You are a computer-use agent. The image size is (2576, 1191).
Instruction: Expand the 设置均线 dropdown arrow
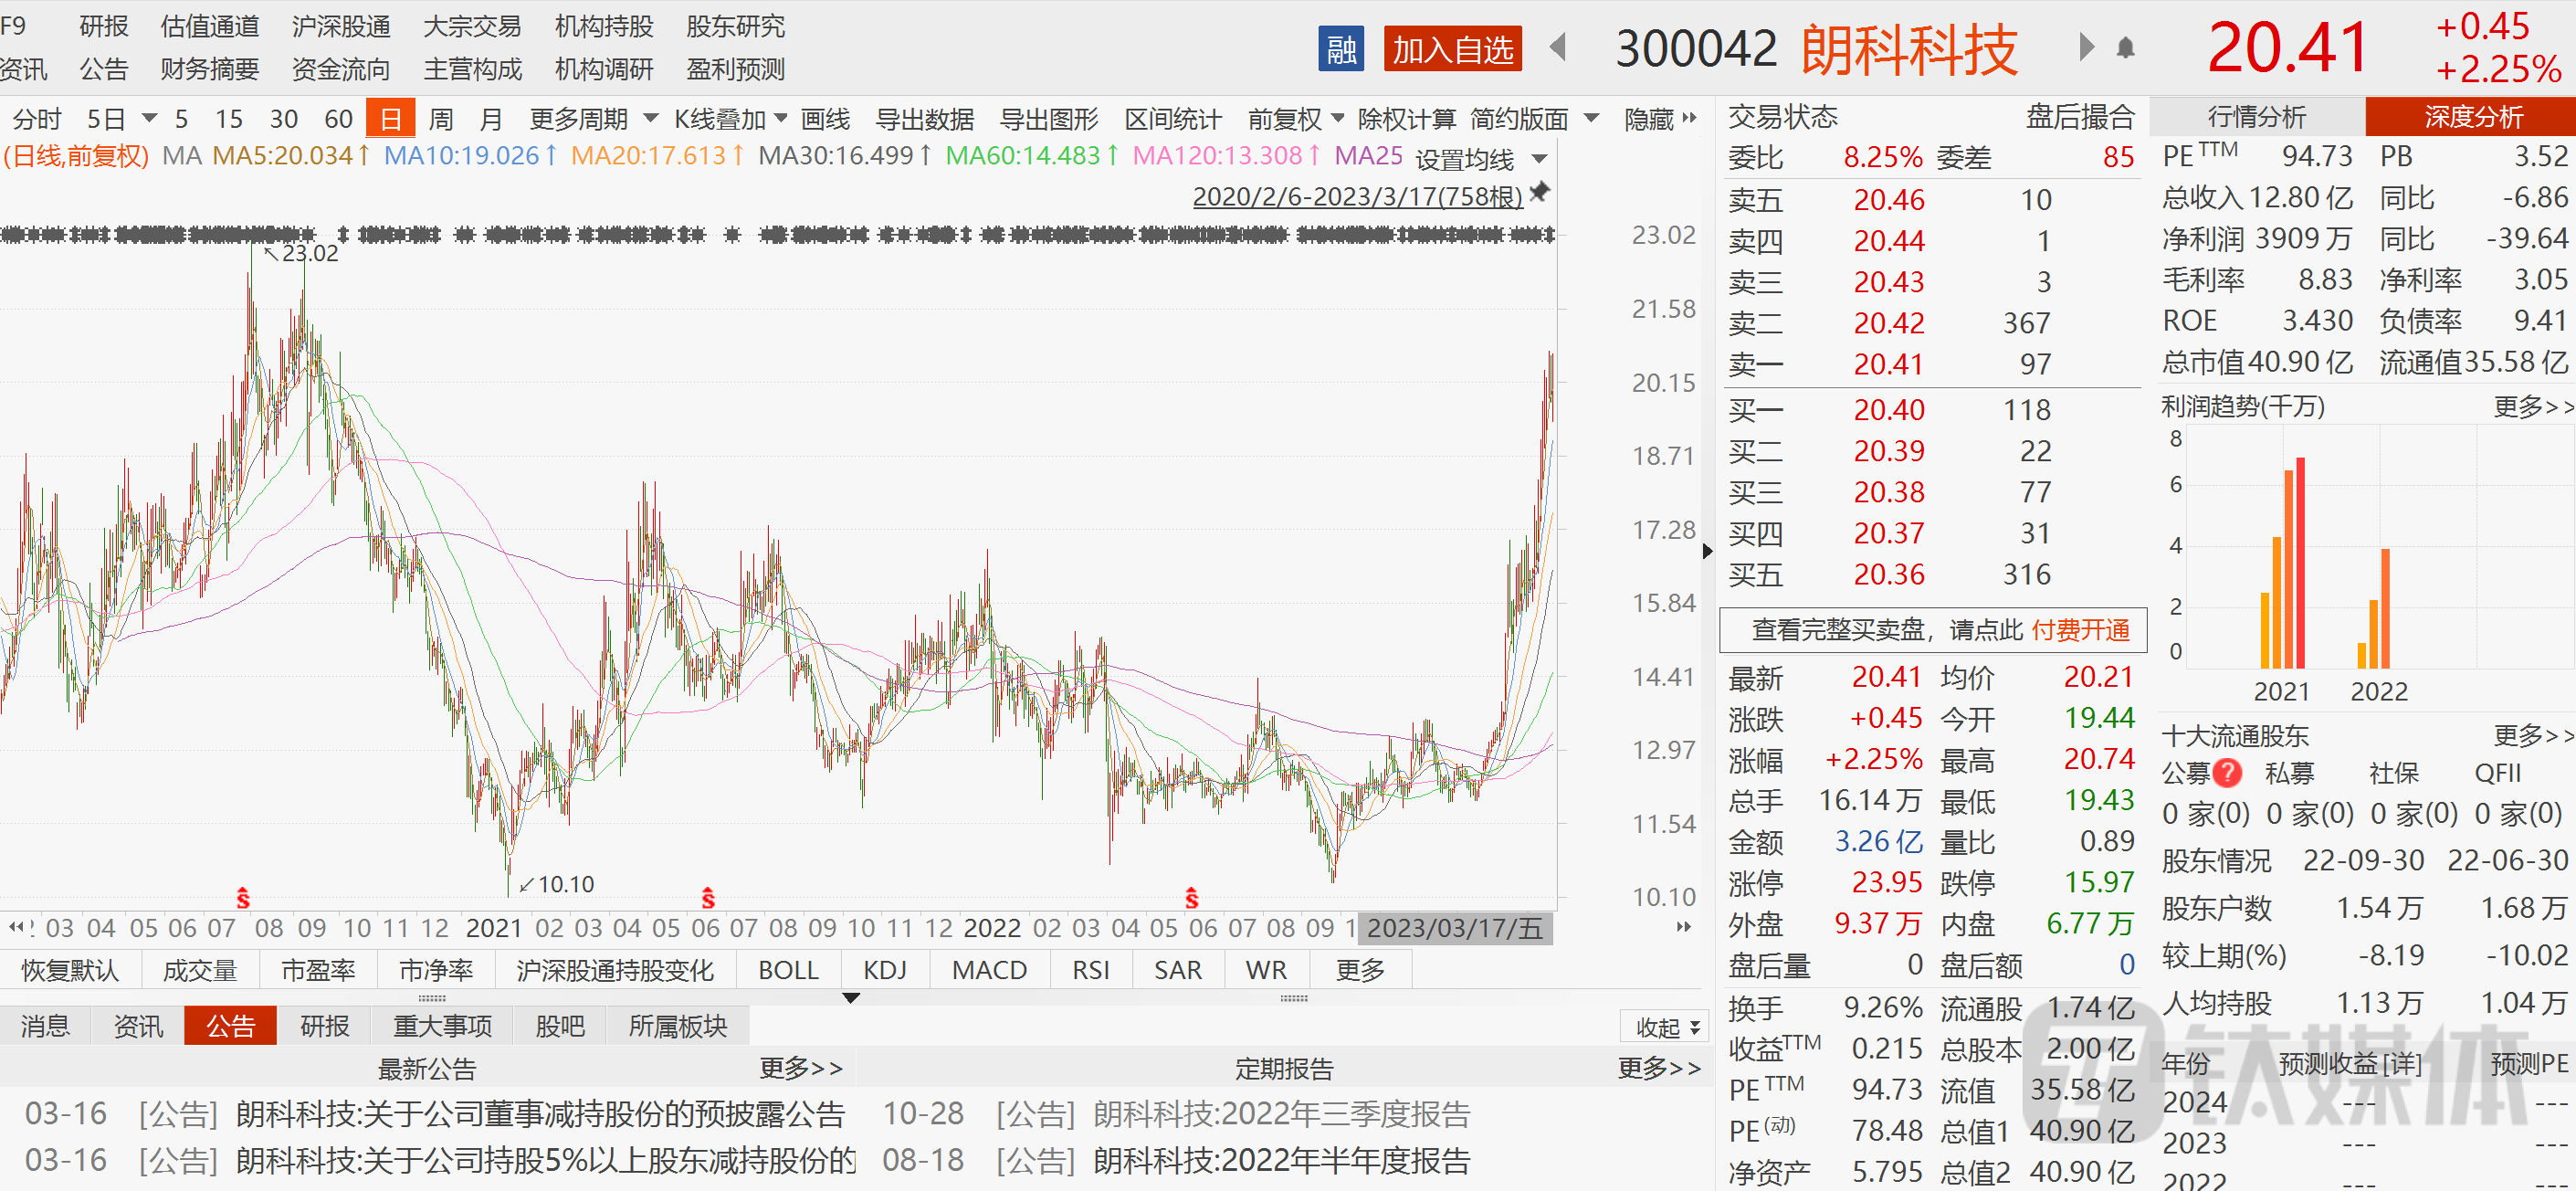(x=1540, y=159)
